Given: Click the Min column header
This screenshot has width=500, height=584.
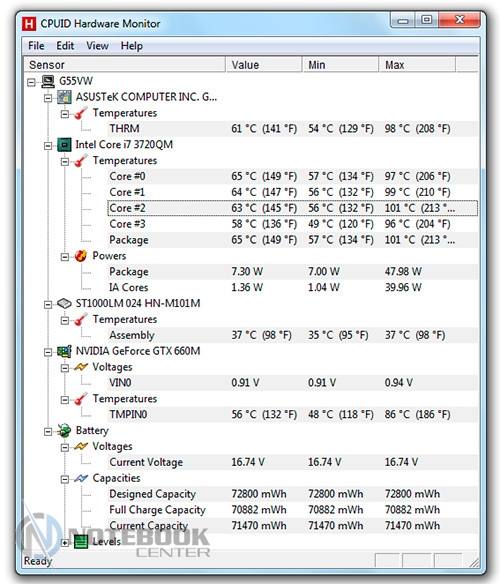Looking at the screenshot, I should (x=341, y=65).
